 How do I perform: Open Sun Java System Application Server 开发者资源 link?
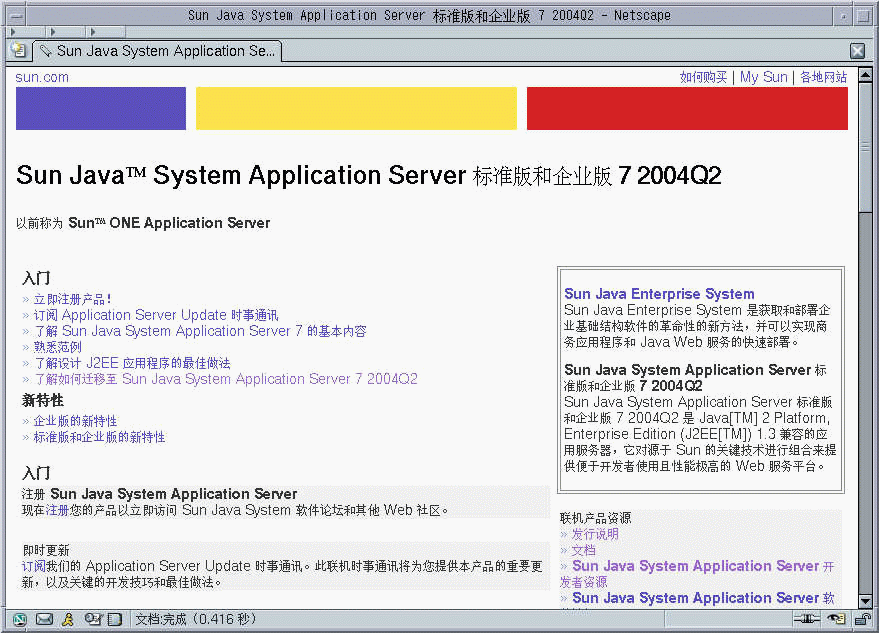[x=697, y=574]
